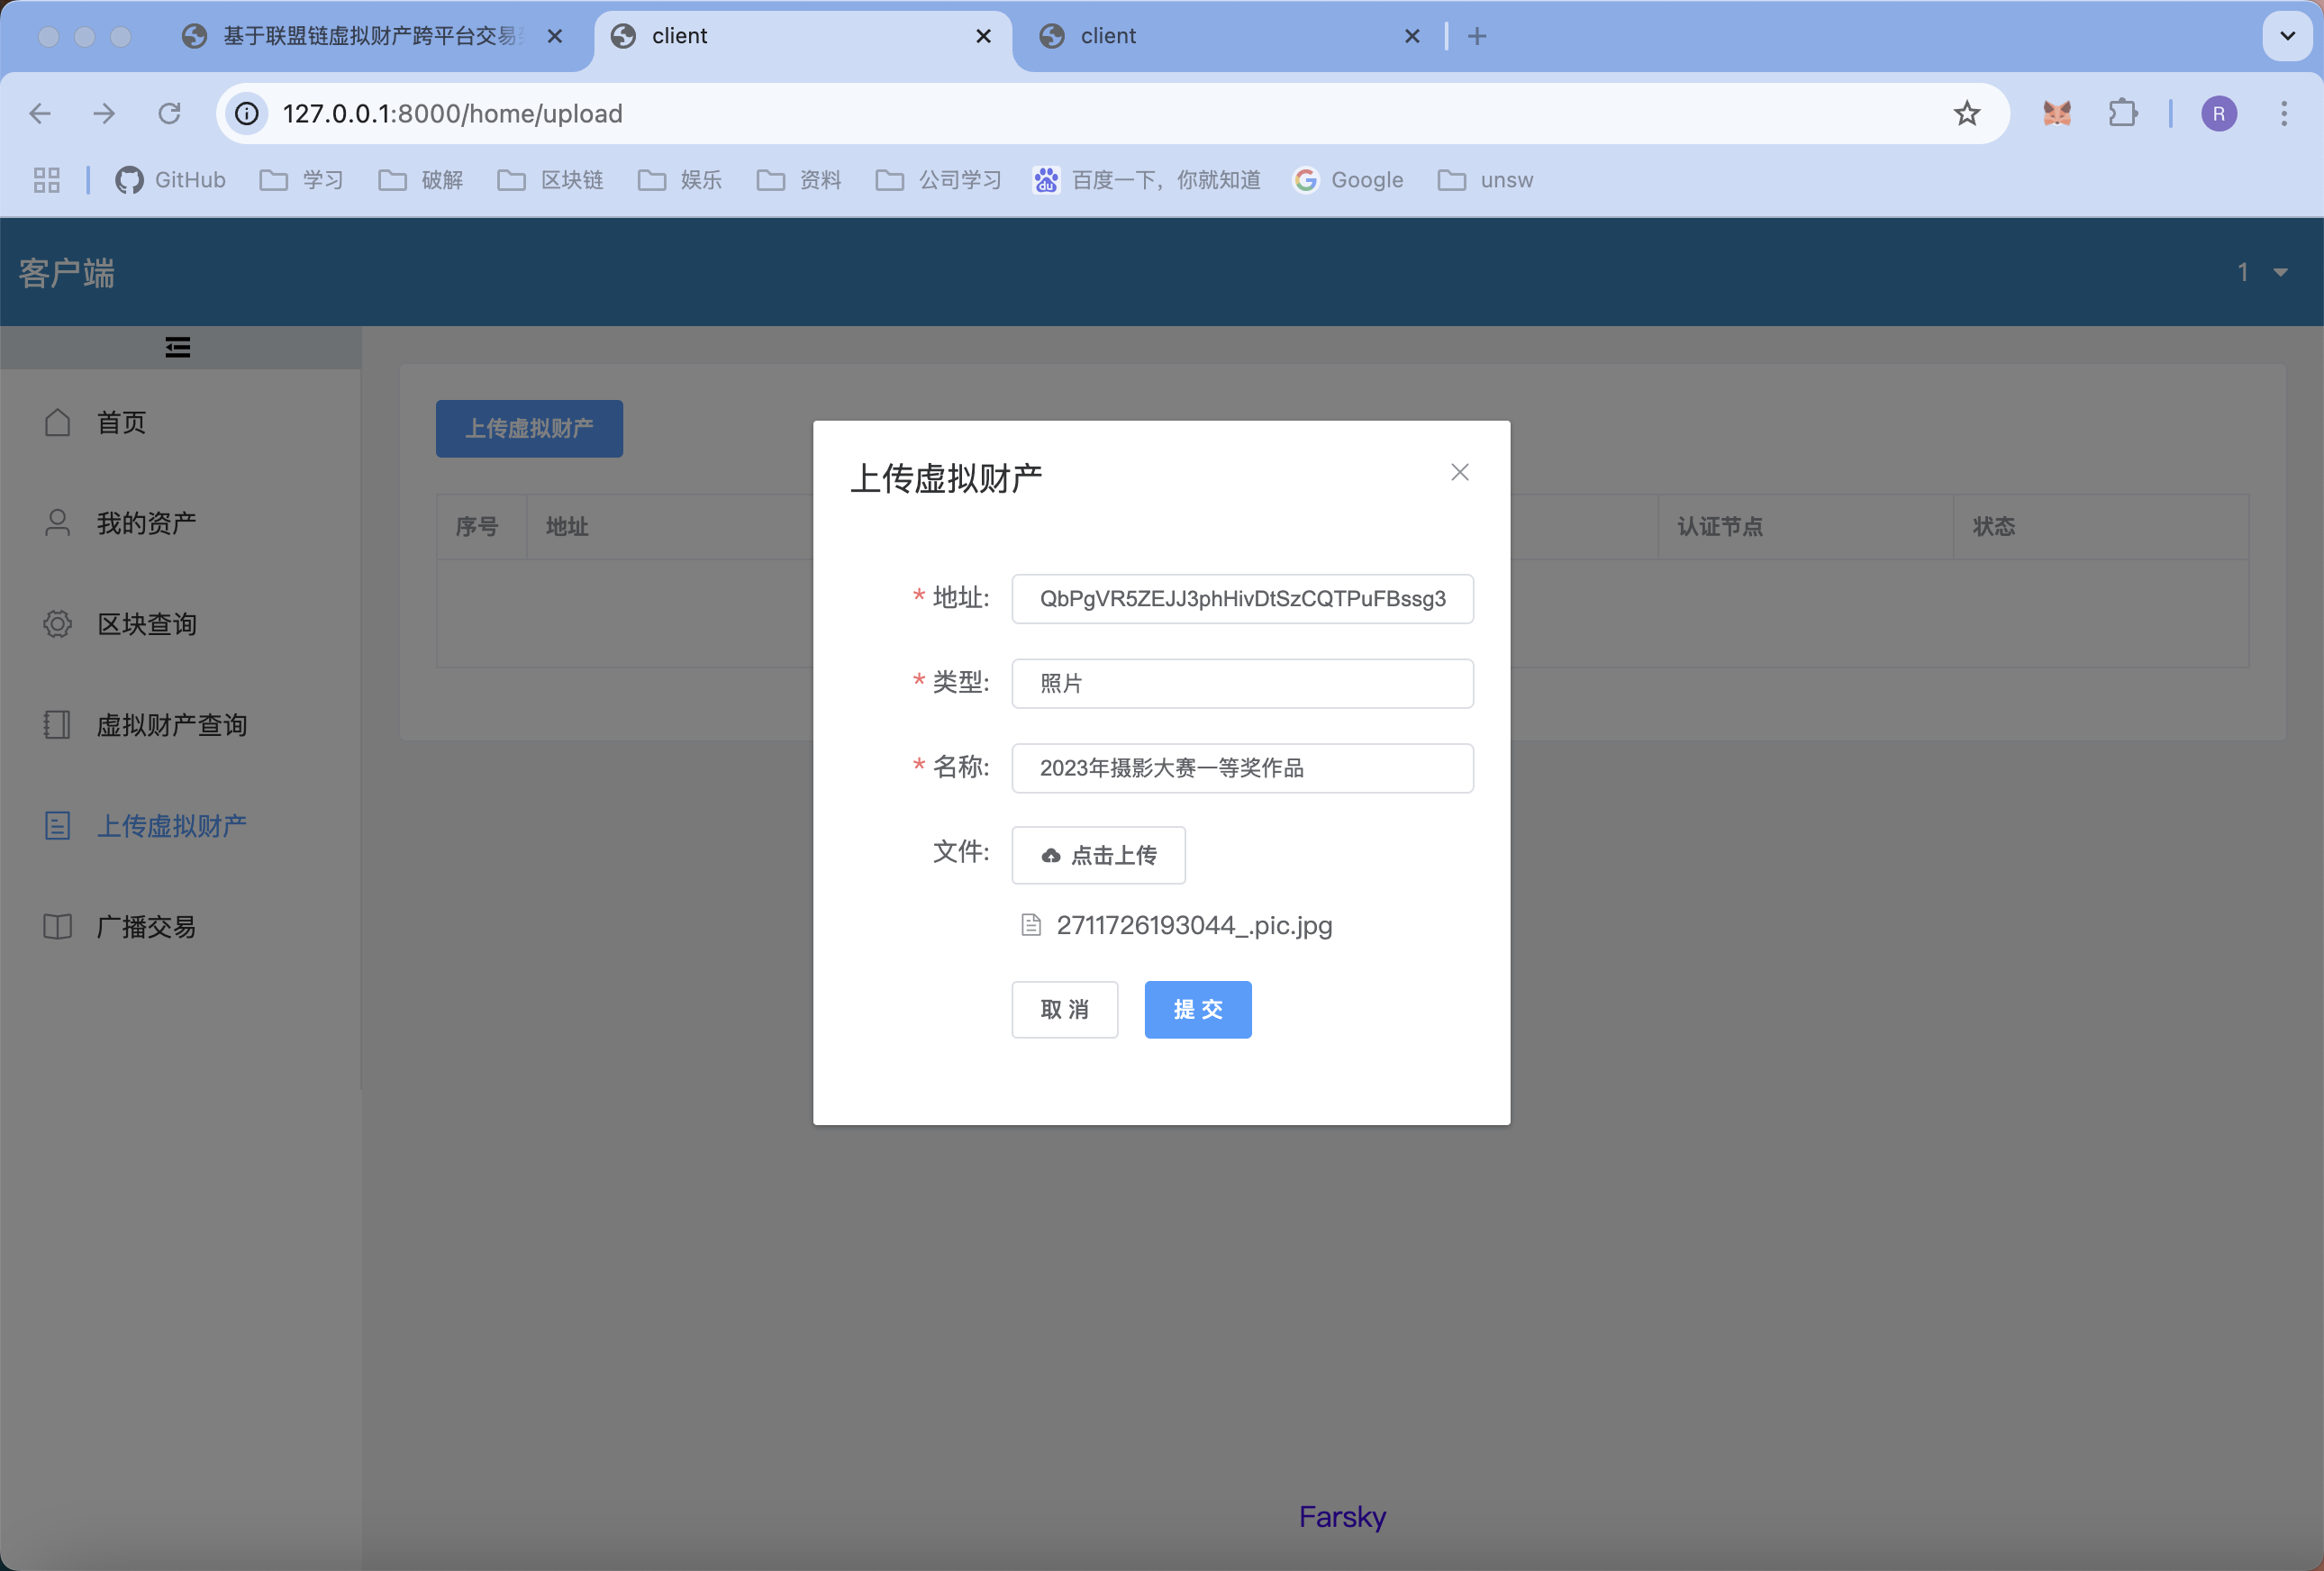The image size is (2324, 1571).
Task: Click the 地址 address input field
Action: (x=1242, y=598)
